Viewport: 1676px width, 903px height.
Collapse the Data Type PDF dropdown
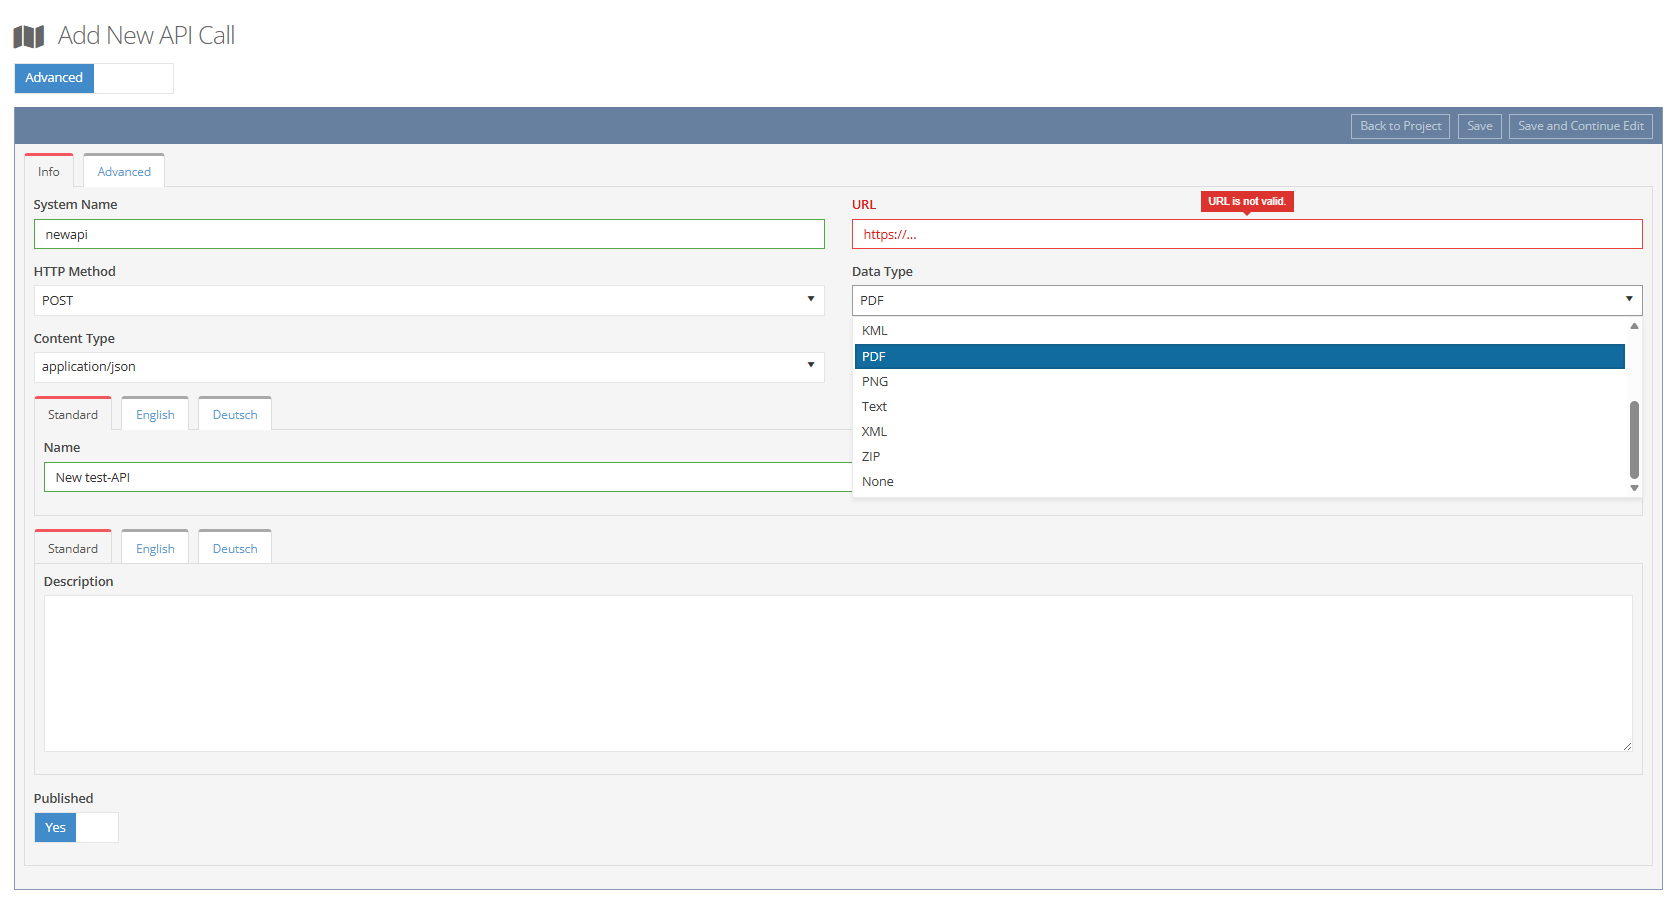tap(1246, 301)
